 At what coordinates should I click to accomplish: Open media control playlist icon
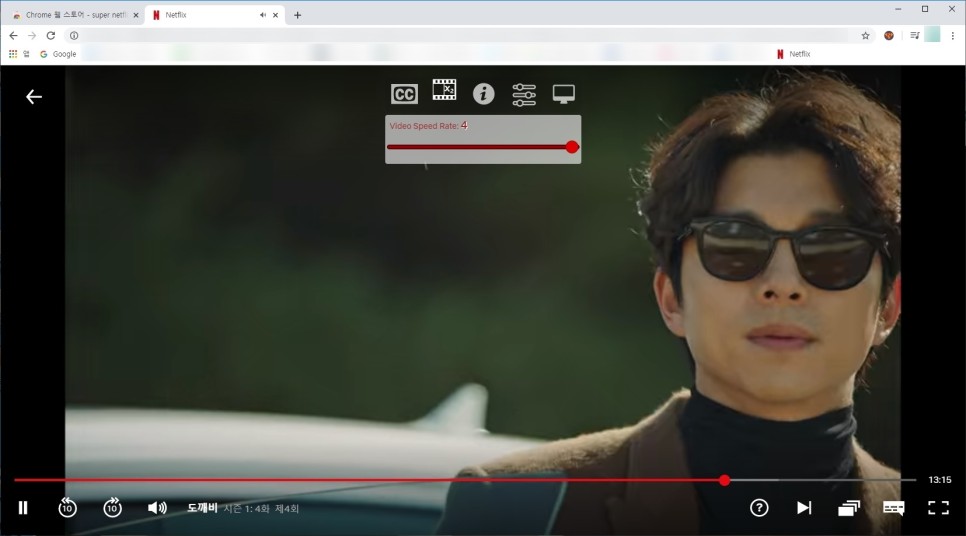915,36
